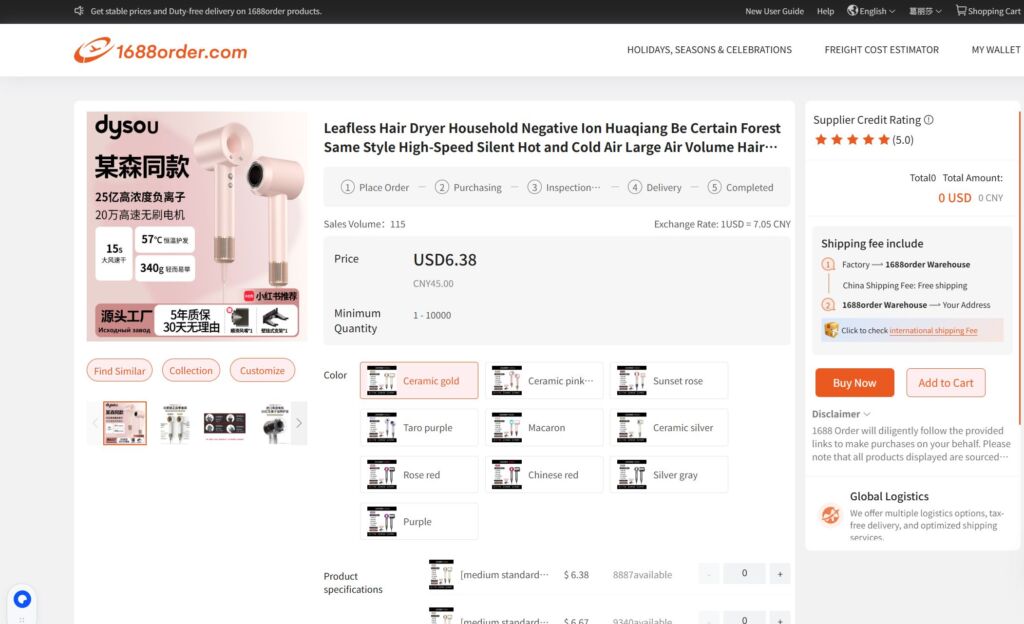
Task: Click the chat support bubble icon
Action: [22, 599]
